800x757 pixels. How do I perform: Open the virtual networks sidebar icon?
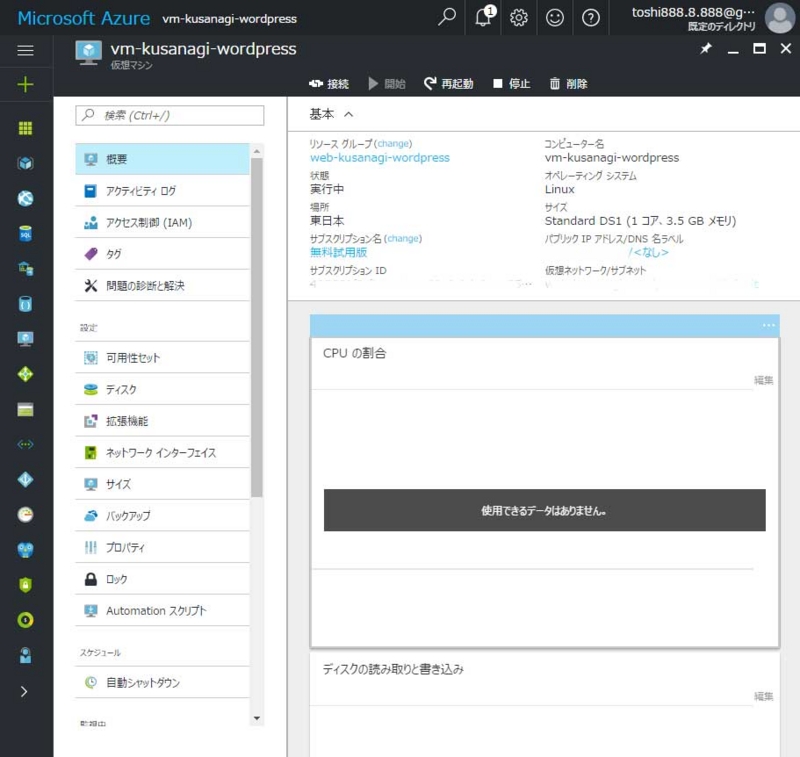[25, 444]
